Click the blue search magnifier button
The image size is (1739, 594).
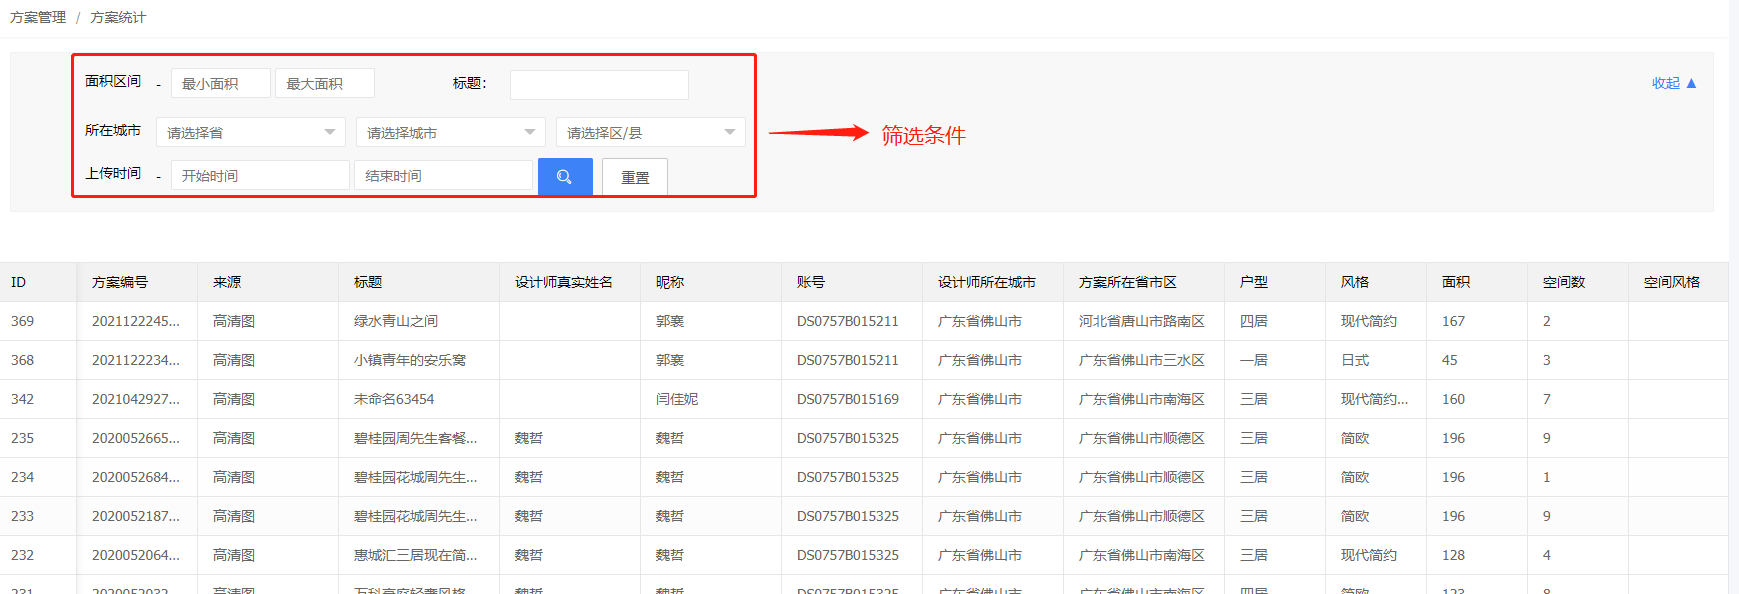565,177
